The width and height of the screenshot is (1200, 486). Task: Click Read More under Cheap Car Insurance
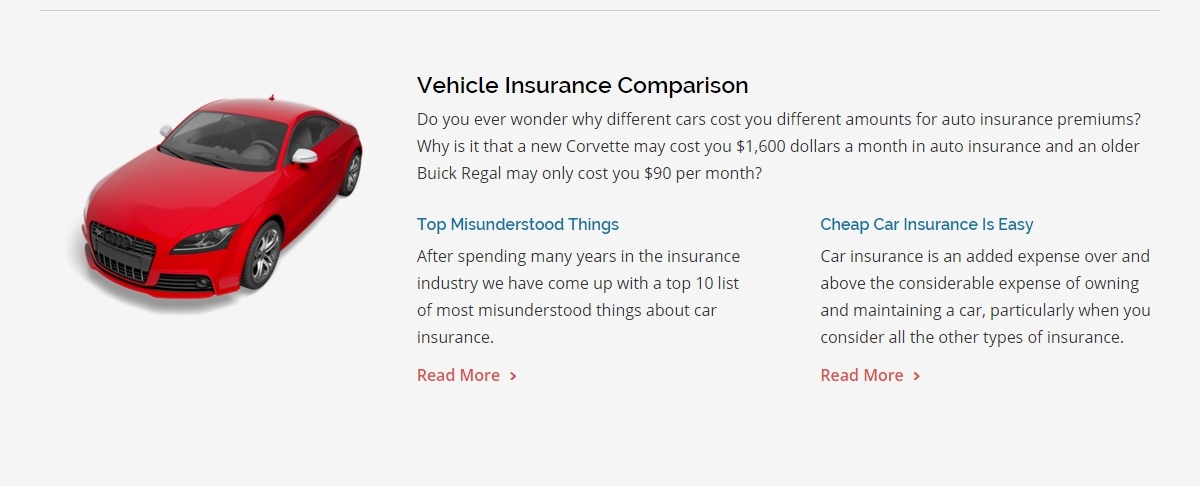[862, 375]
